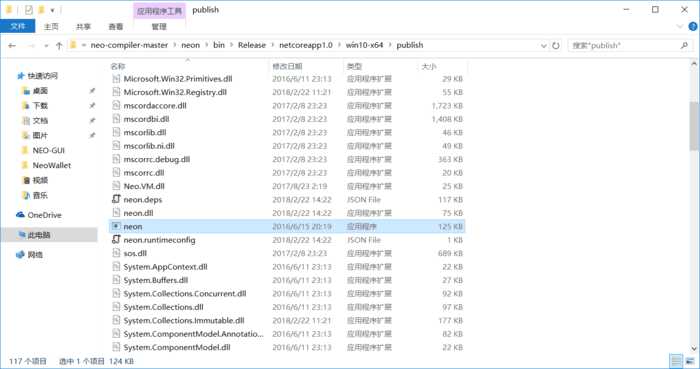The width and height of the screenshot is (700, 369).
Task: Click the neon application file icon
Action: (x=116, y=226)
